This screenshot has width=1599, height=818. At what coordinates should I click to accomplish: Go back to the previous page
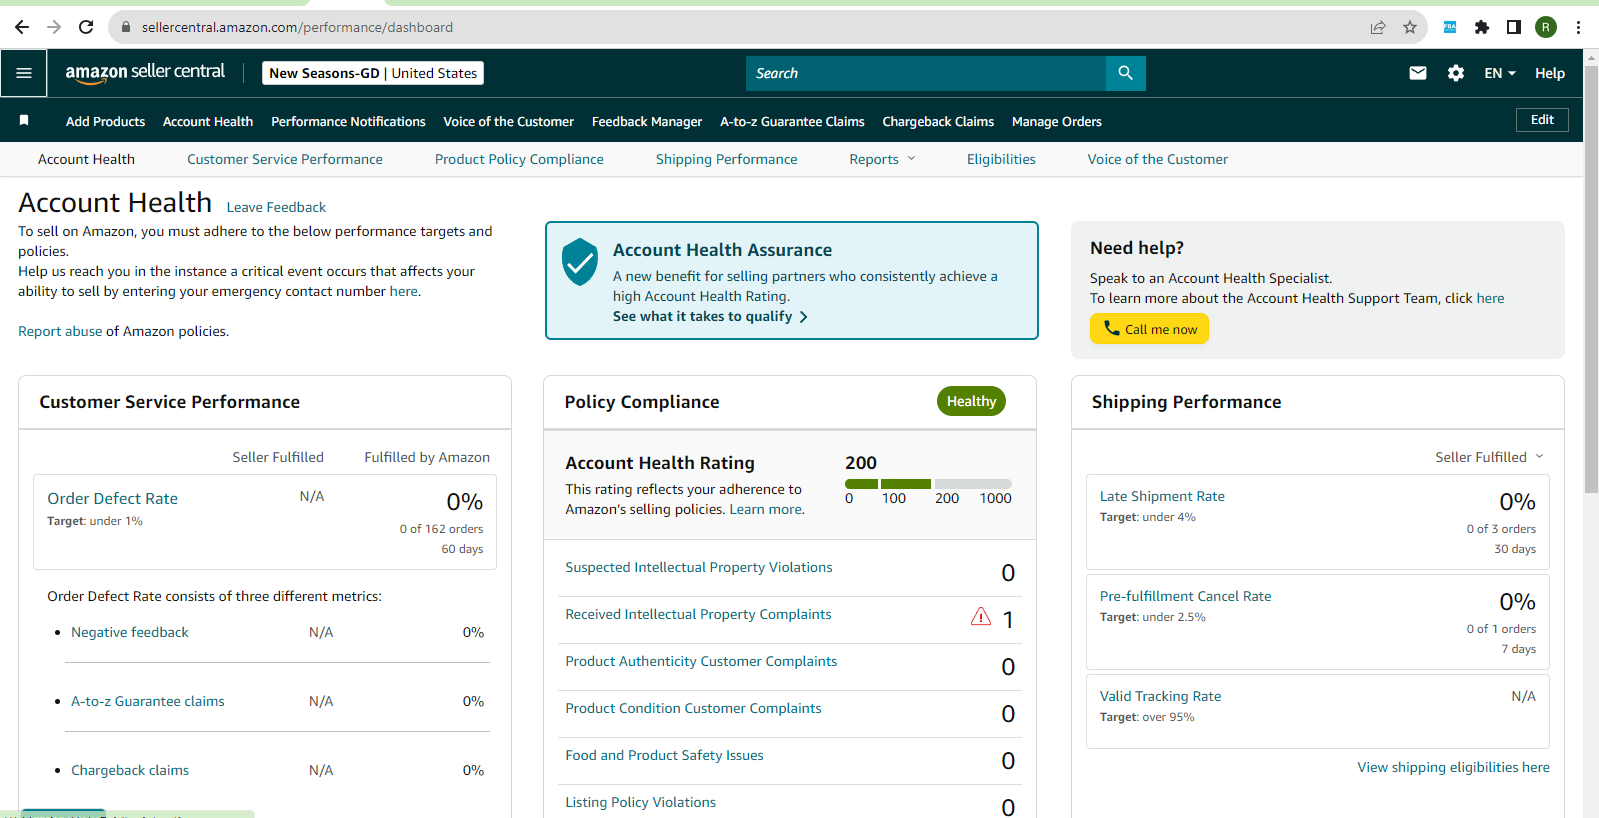[x=22, y=27]
